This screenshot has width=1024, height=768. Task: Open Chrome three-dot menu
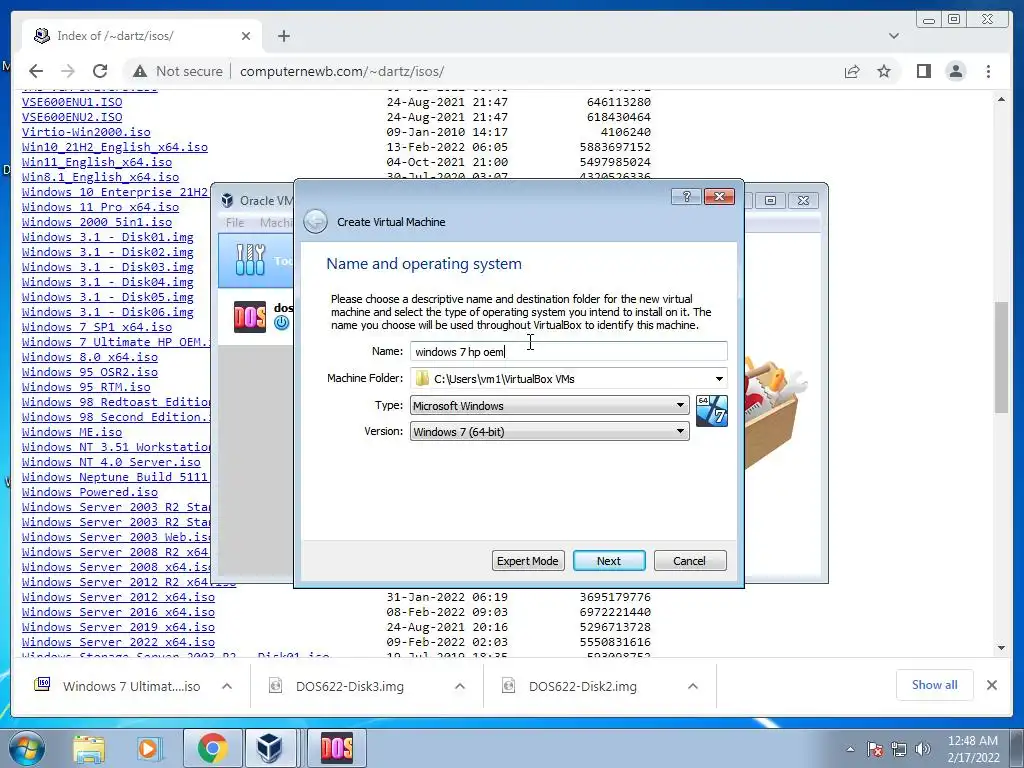(988, 71)
